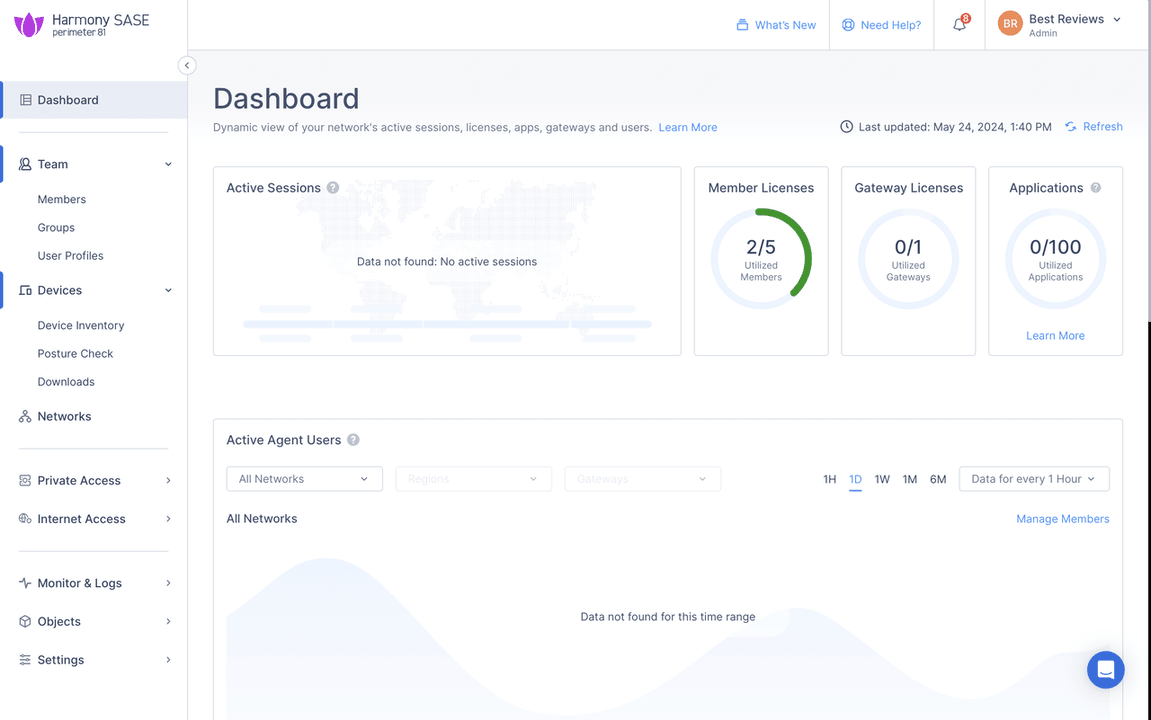The height and width of the screenshot is (720, 1151).
Task: Select the 1W time range tab
Action: pos(882,479)
